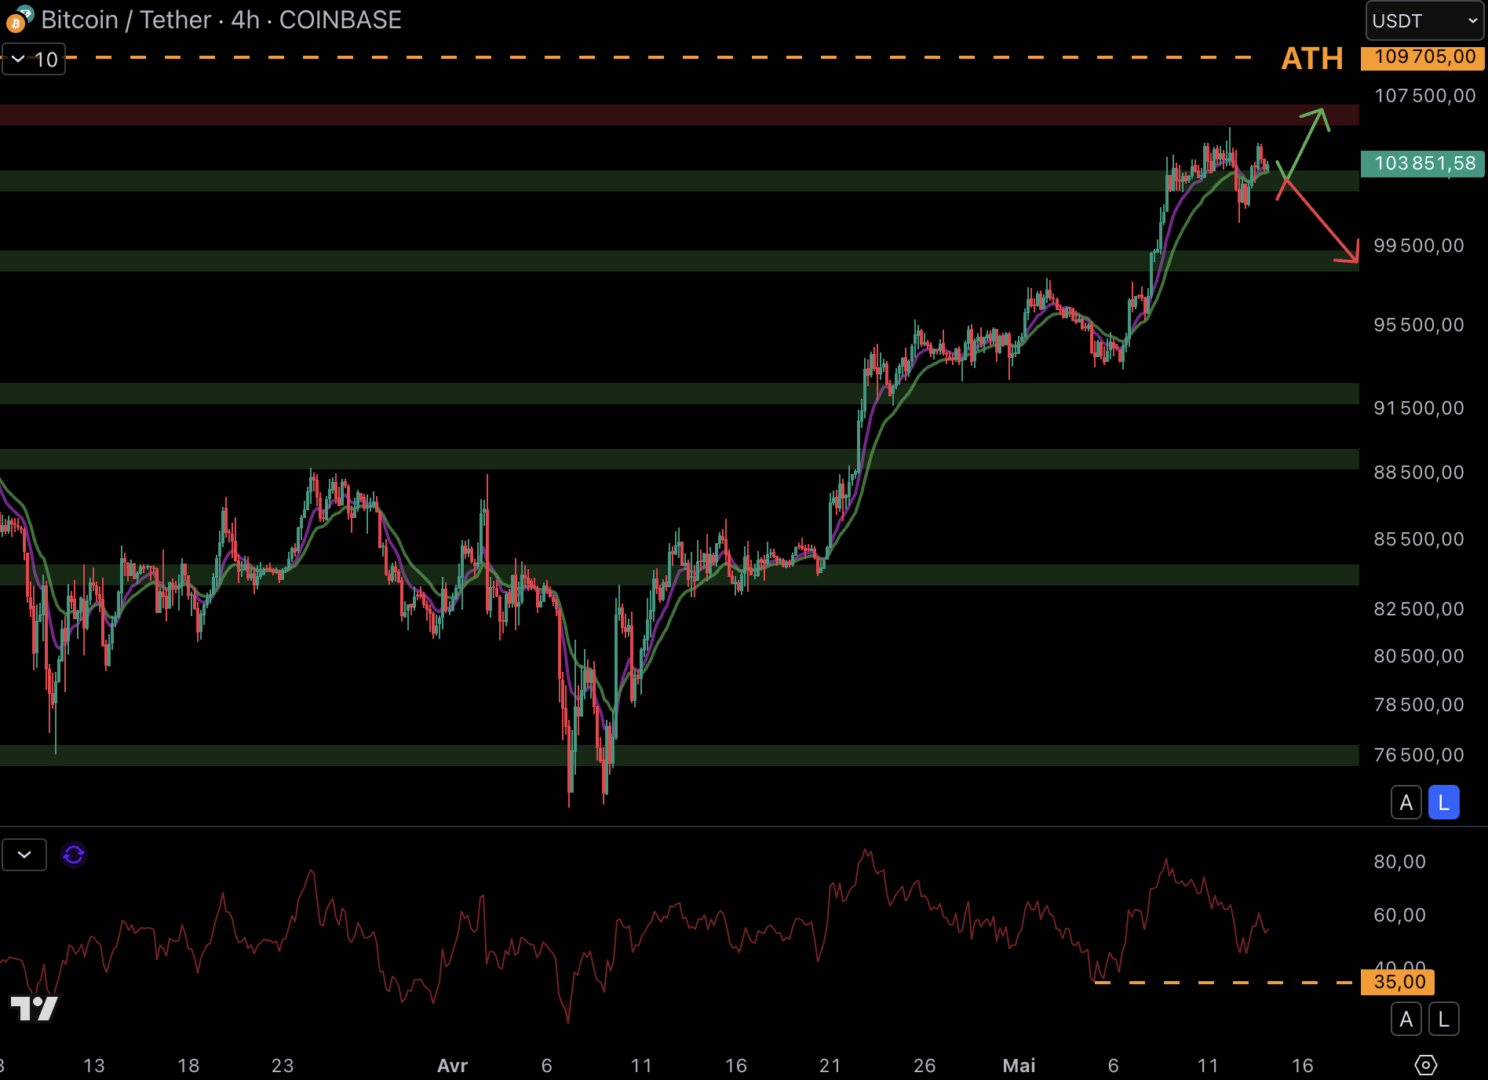The height and width of the screenshot is (1080, 1488).
Task: Select current price label 103851,58
Action: click(x=1423, y=163)
